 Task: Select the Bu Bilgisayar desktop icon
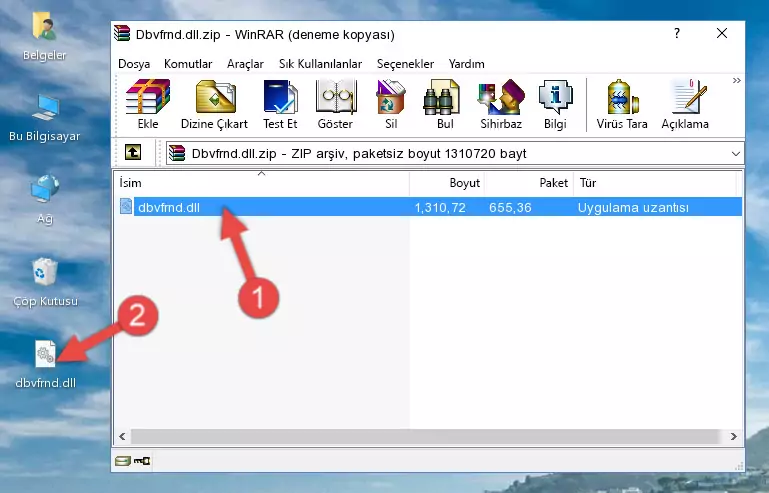(x=45, y=118)
